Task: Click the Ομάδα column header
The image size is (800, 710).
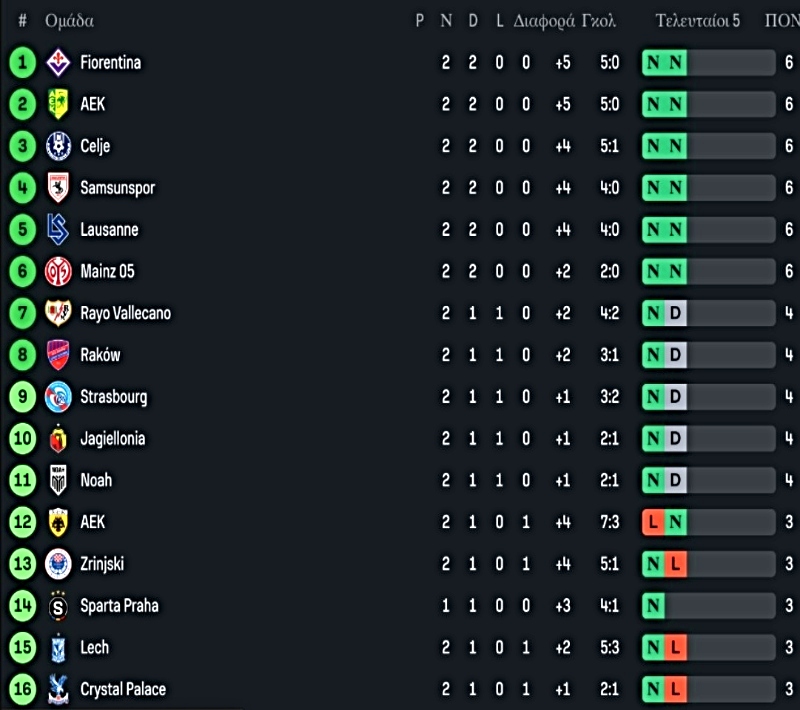Action: tap(69, 21)
